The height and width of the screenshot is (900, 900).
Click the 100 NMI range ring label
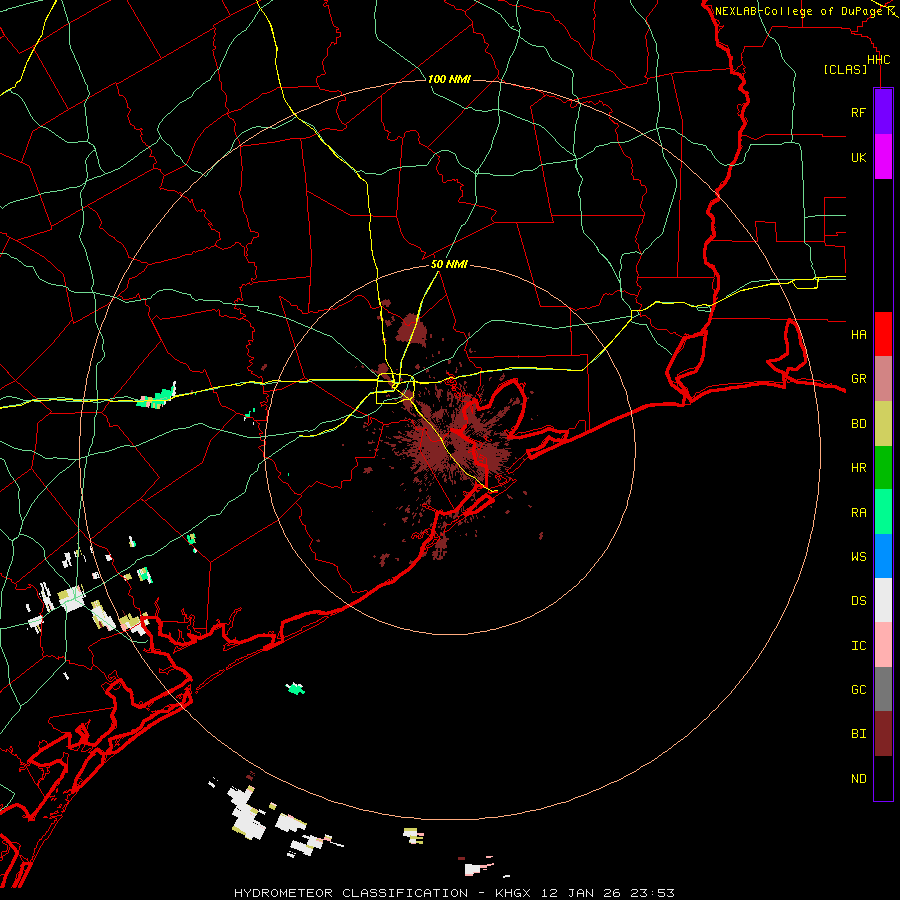449,79
